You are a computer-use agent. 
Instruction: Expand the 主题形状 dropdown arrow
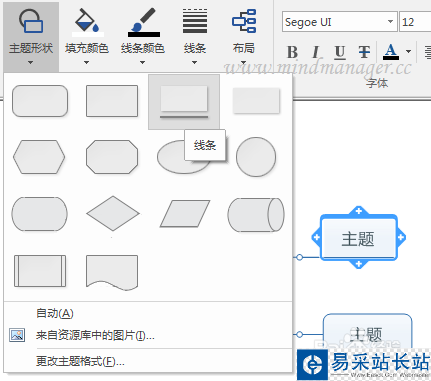pos(30,62)
